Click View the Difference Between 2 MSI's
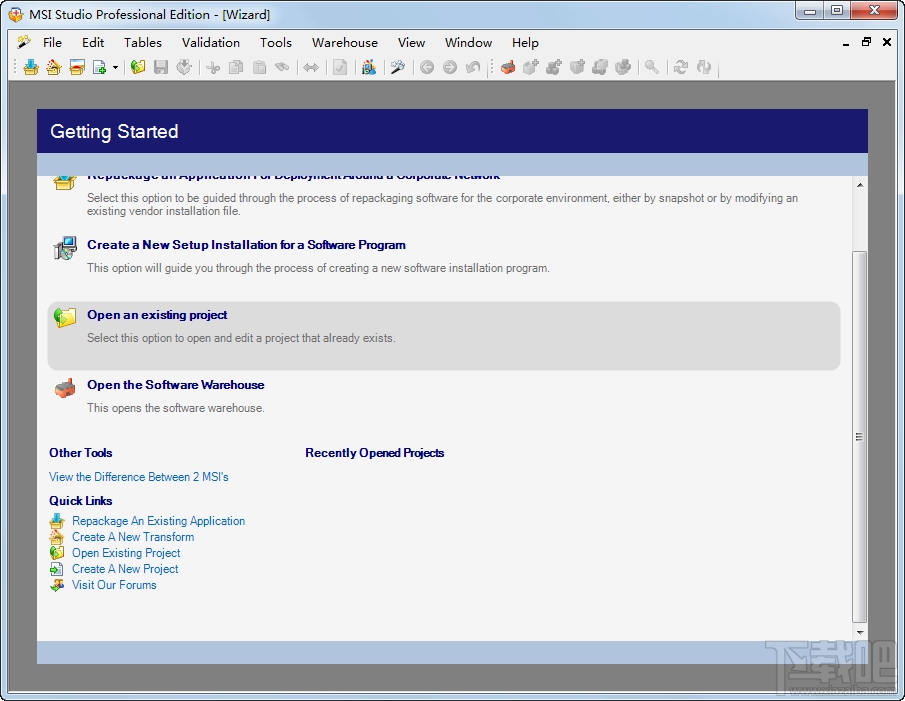905x701 pixels. coord(139,477)
